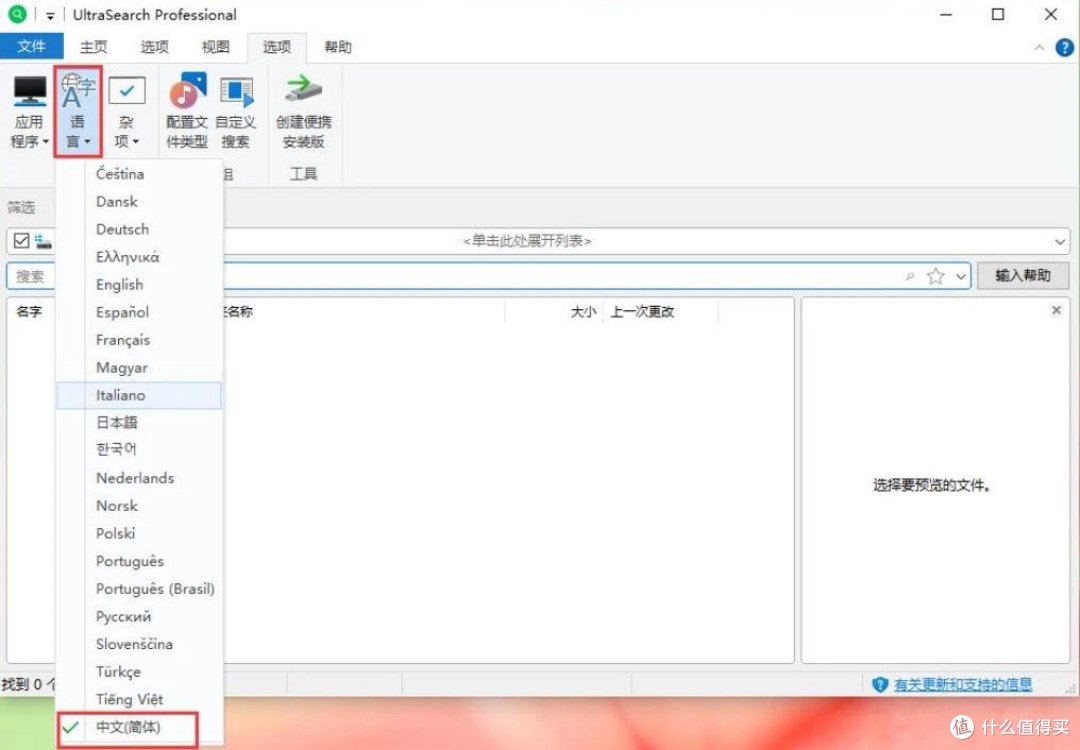Open the 杂项 options dropdown
Screen dimensions: 1080x750
[x=127, y=112]
